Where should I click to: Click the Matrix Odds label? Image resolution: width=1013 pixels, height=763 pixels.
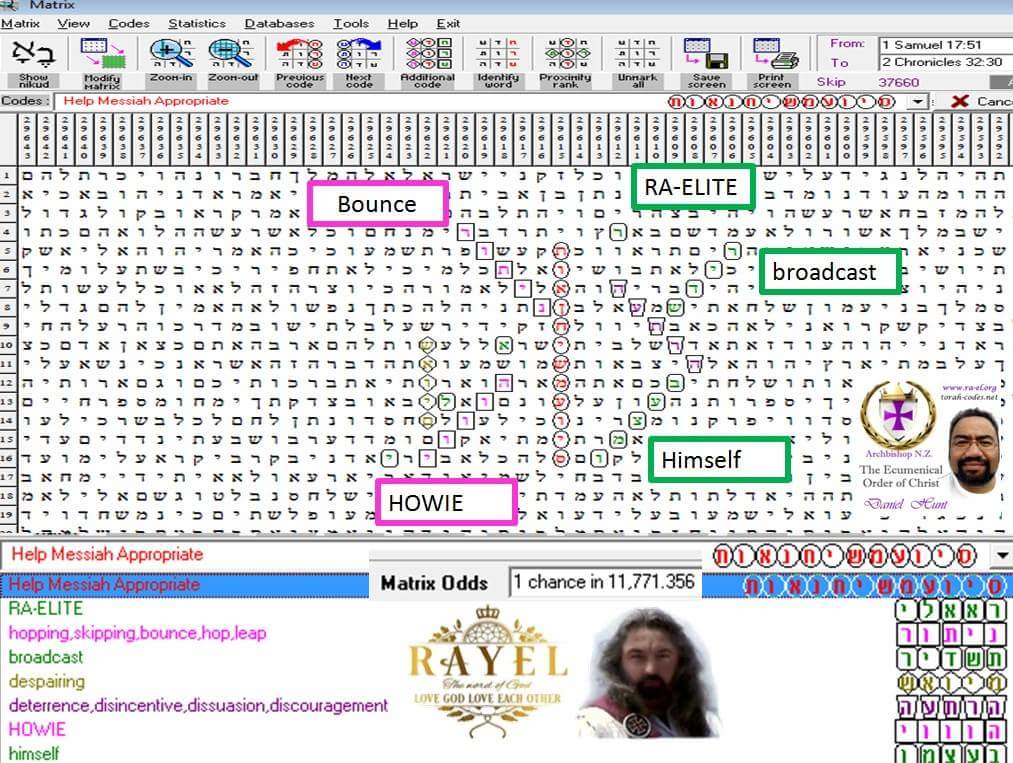(x=434, y=583)
